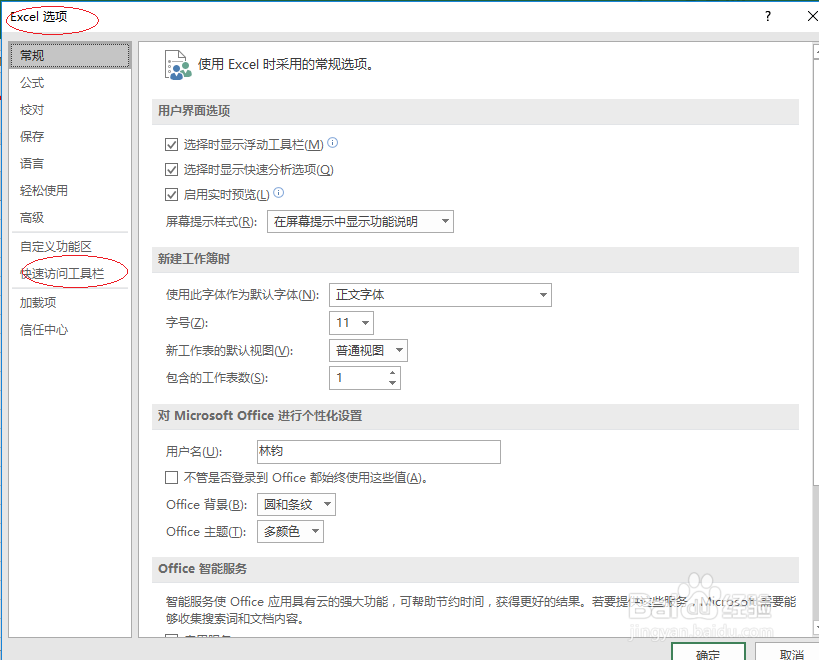Open the Office 背景 圆和条纹 dropdown
The image size is (819, 660).
[x=296, y=504]
